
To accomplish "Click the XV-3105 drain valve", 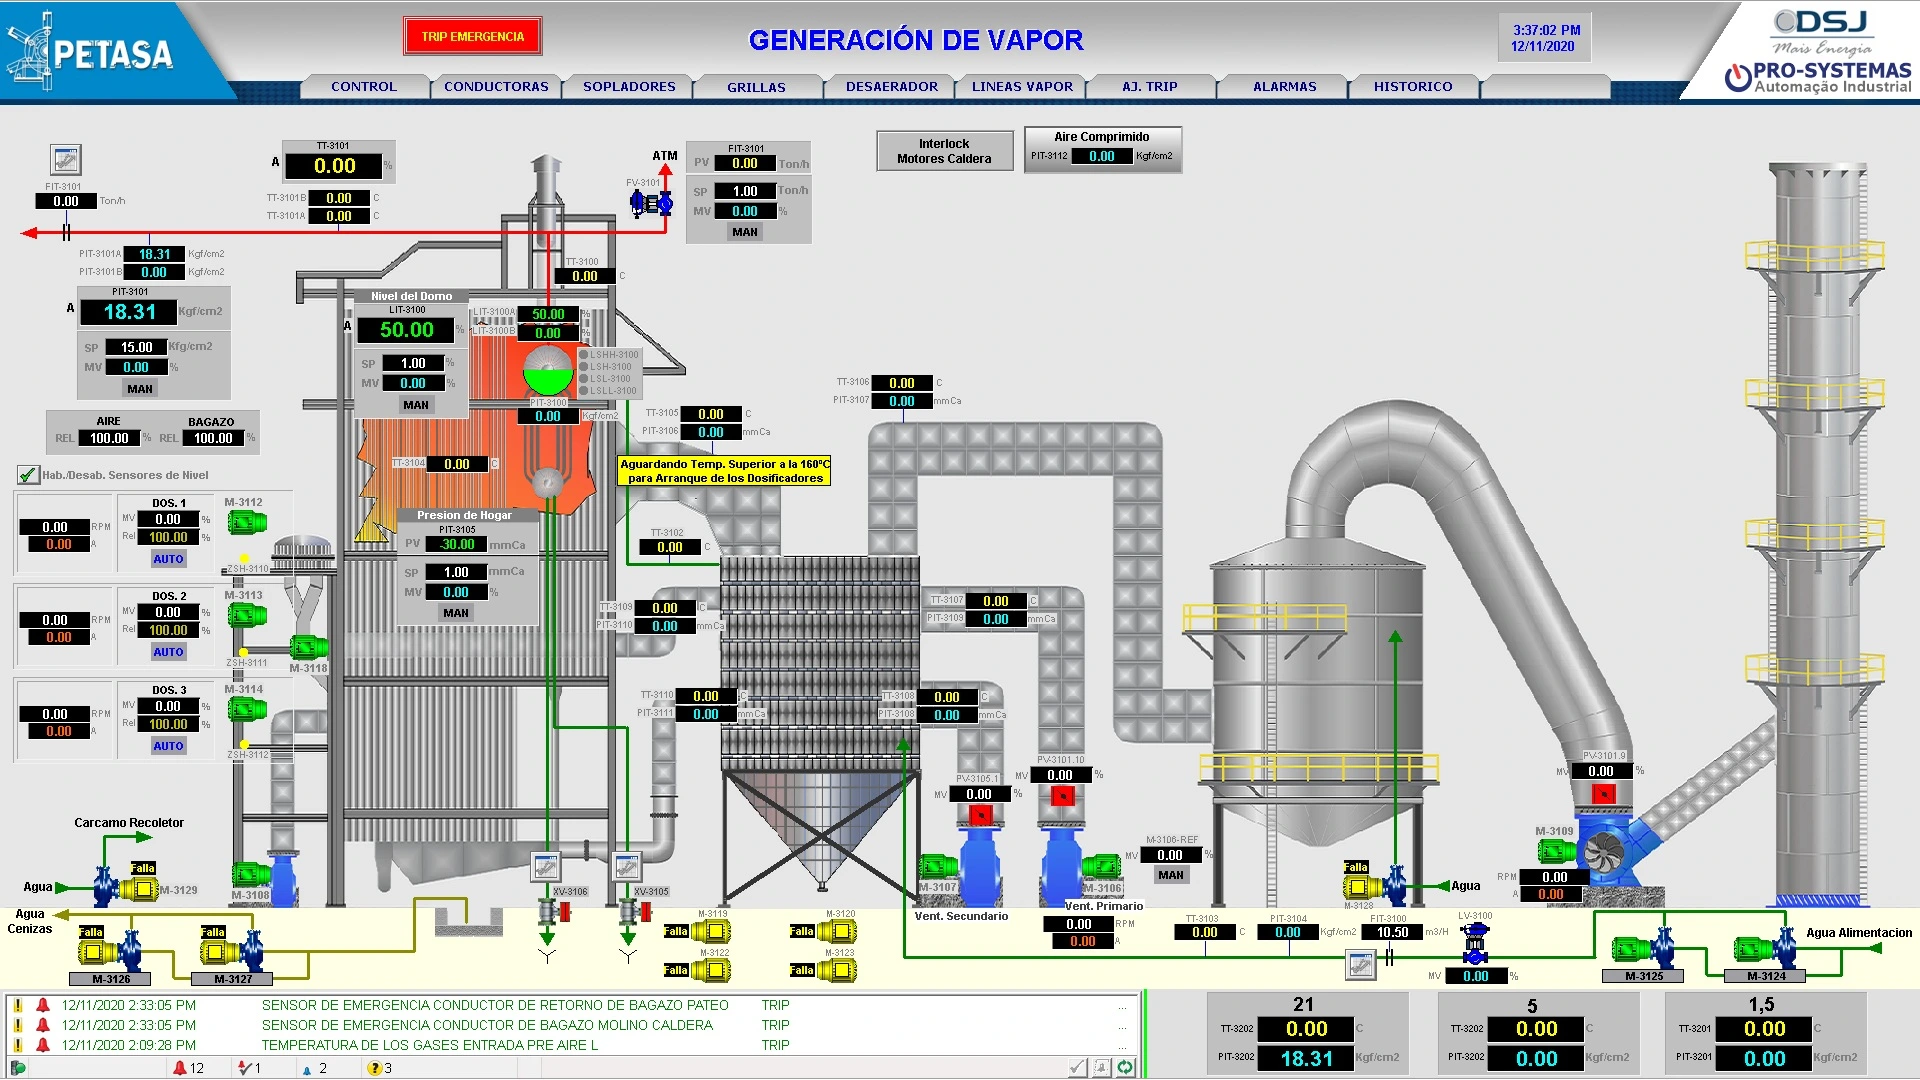I will (x=634, y=912).
